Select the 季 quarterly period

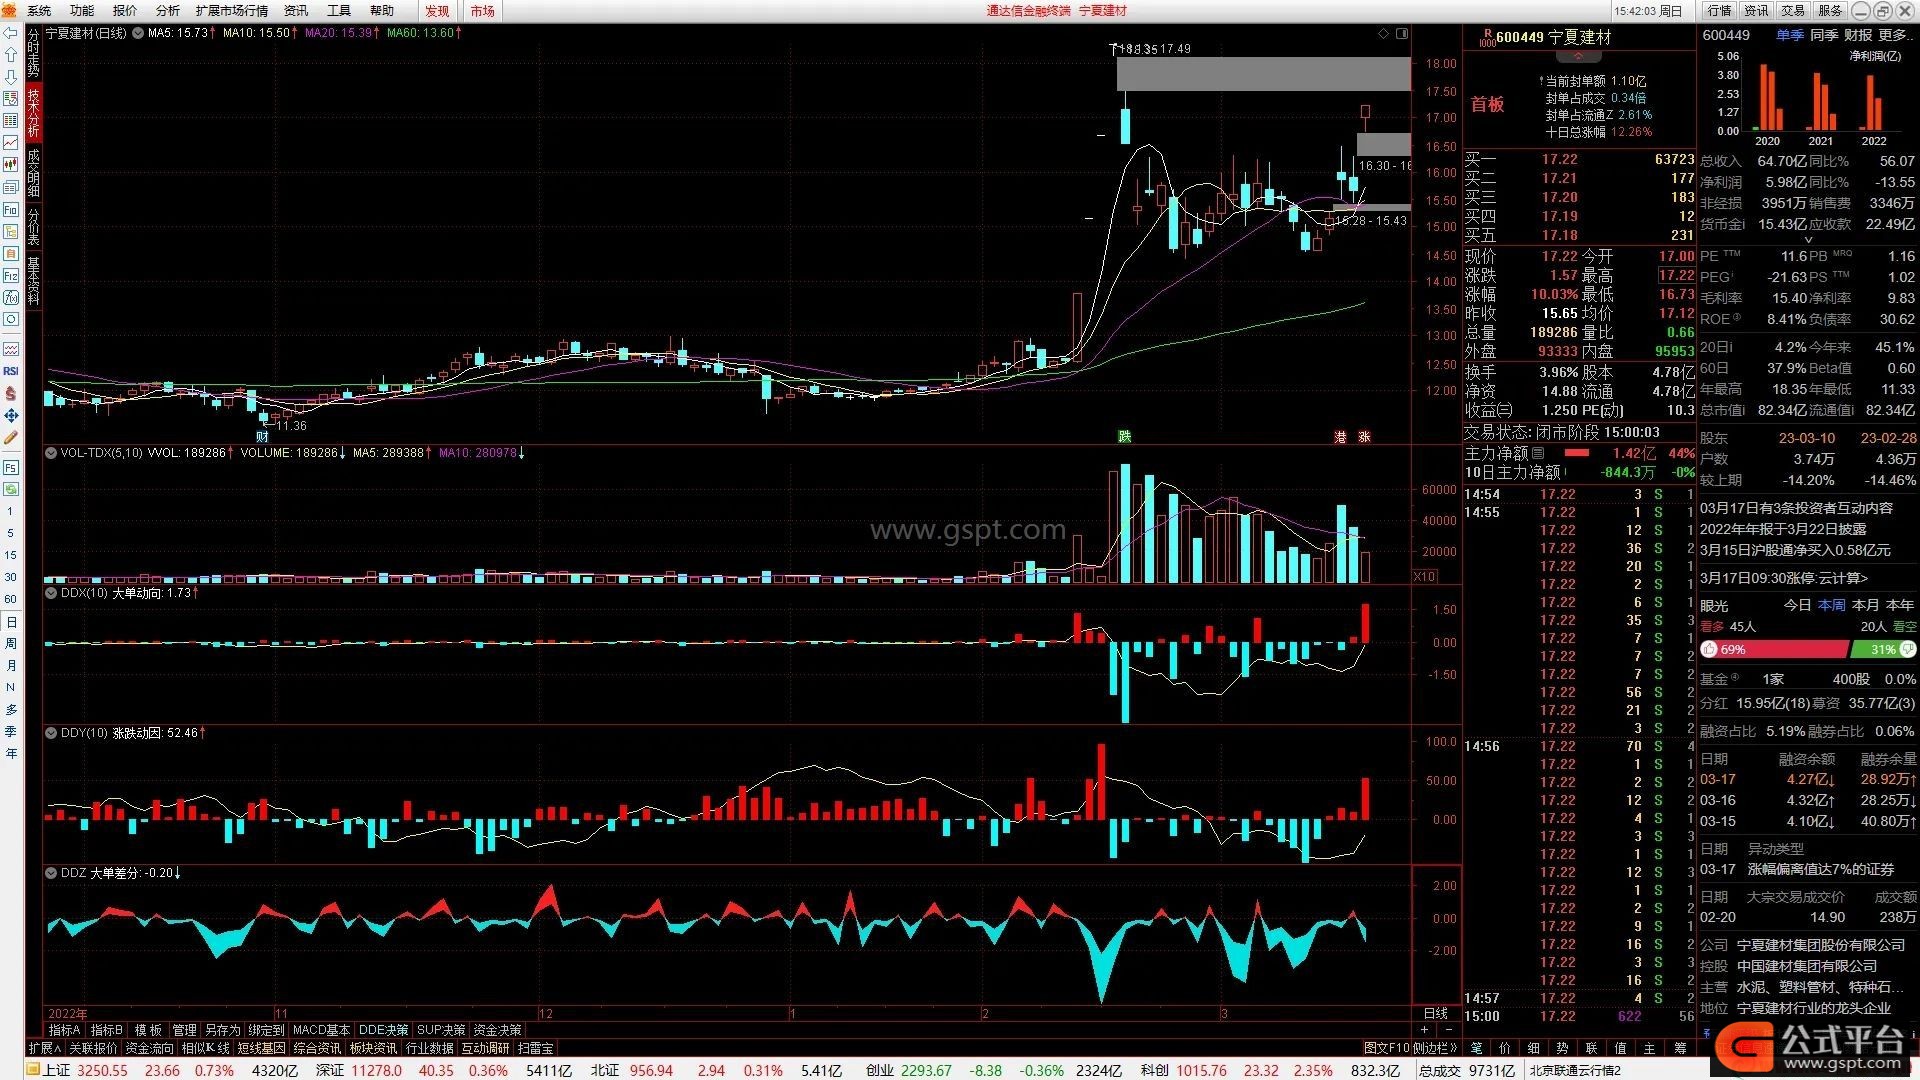click(x=11, y=731)
